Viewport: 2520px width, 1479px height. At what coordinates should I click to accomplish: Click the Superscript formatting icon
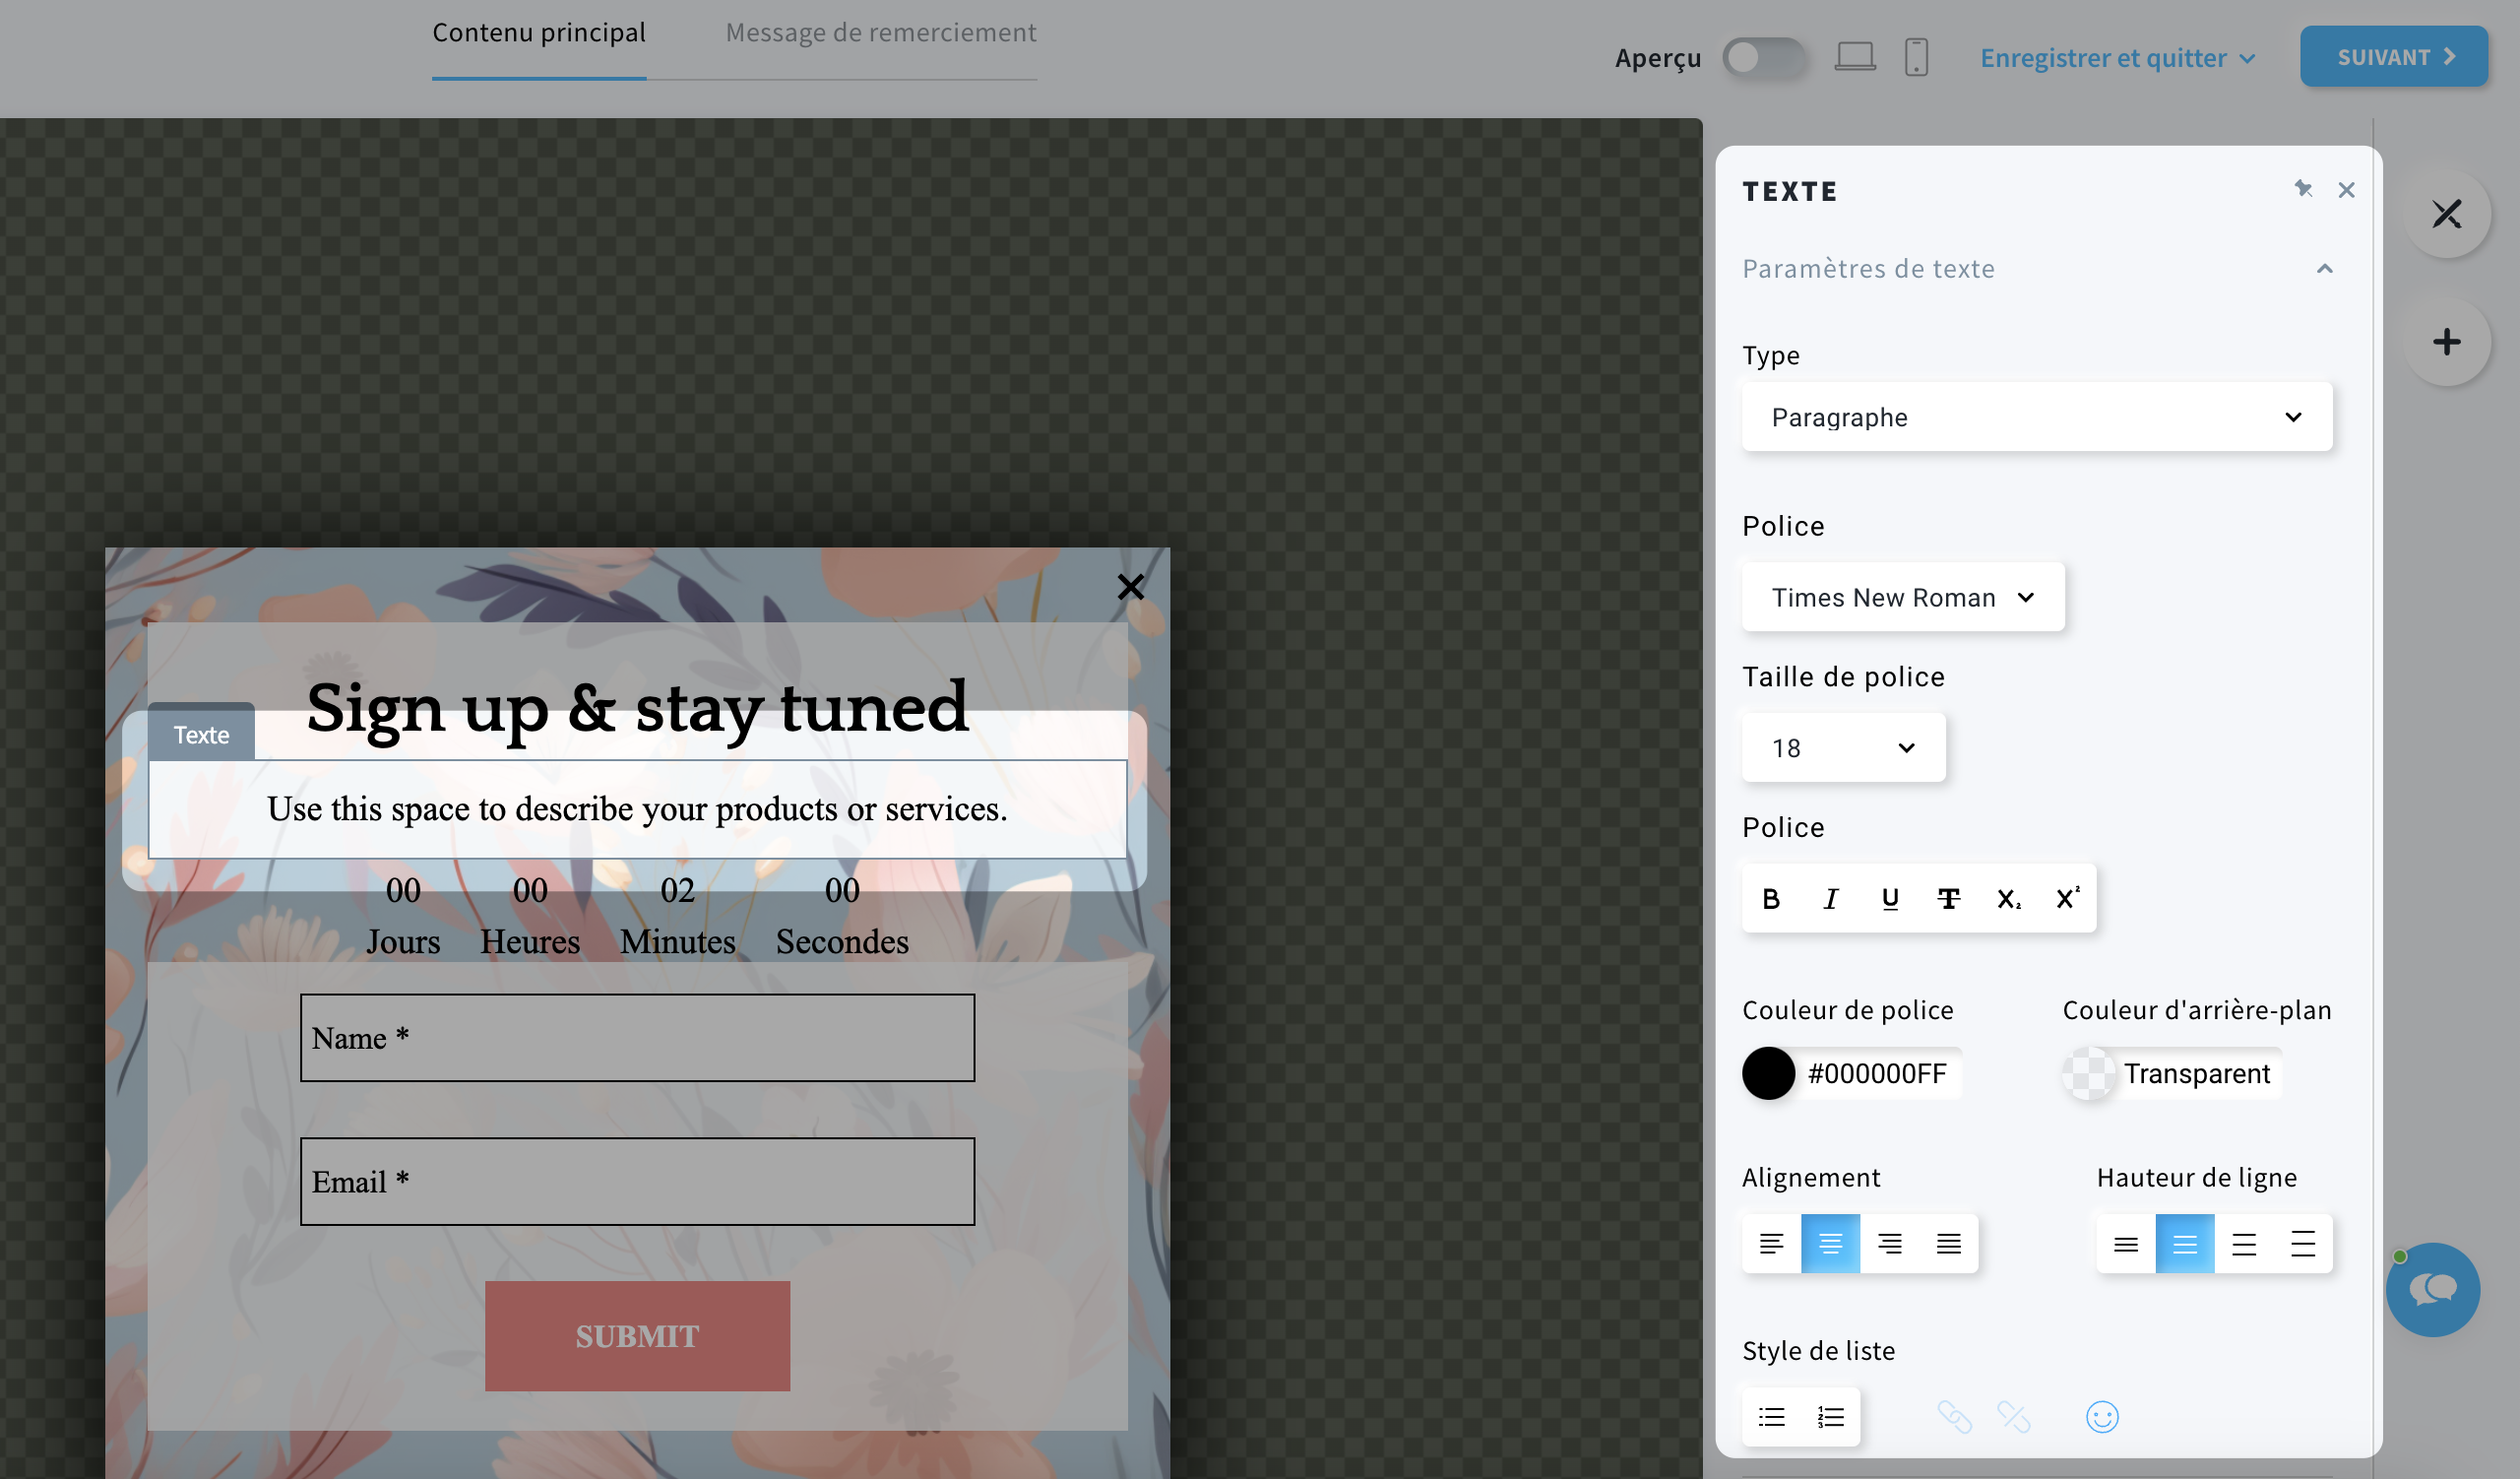[x=2068, y=898]
